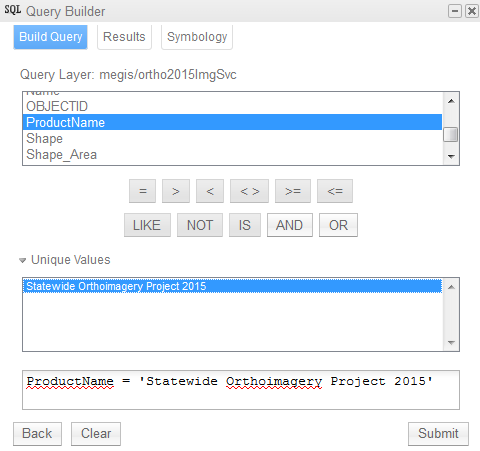480x451 pixels.
Task: Select Statewide Orthoimagery Project 2015 value
Action: pos(232,286)
